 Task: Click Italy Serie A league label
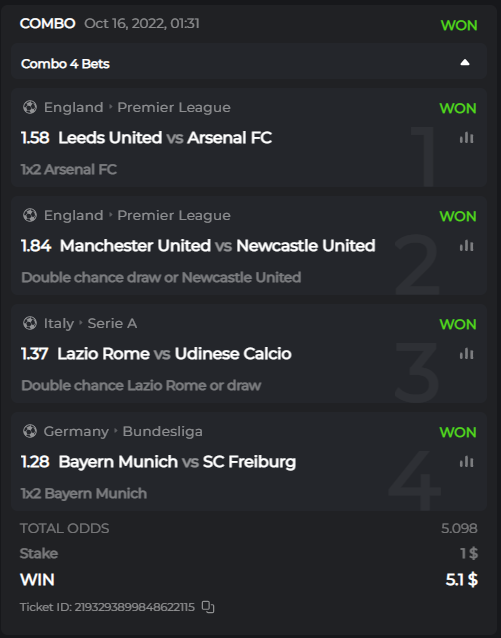[90, 323]
